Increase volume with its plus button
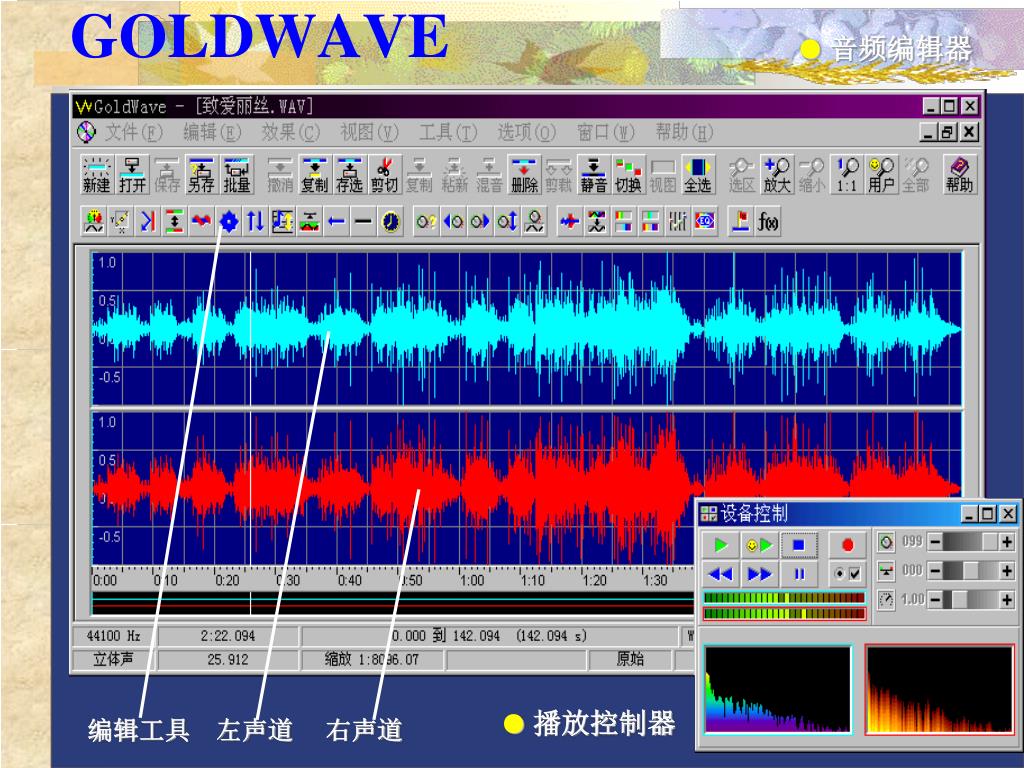Viewport: 1024px width, 768px height. point(1007,541)
